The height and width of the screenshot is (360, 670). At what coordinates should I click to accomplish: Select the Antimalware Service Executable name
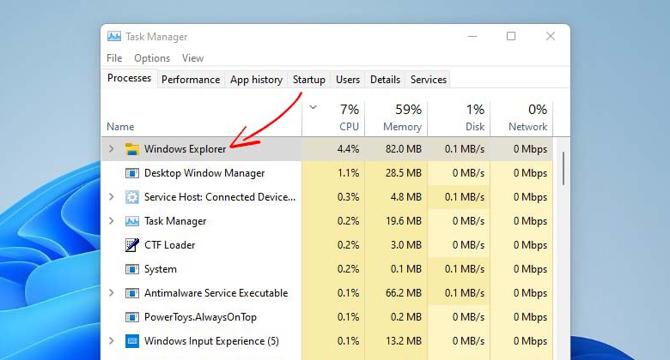(216, 293)
